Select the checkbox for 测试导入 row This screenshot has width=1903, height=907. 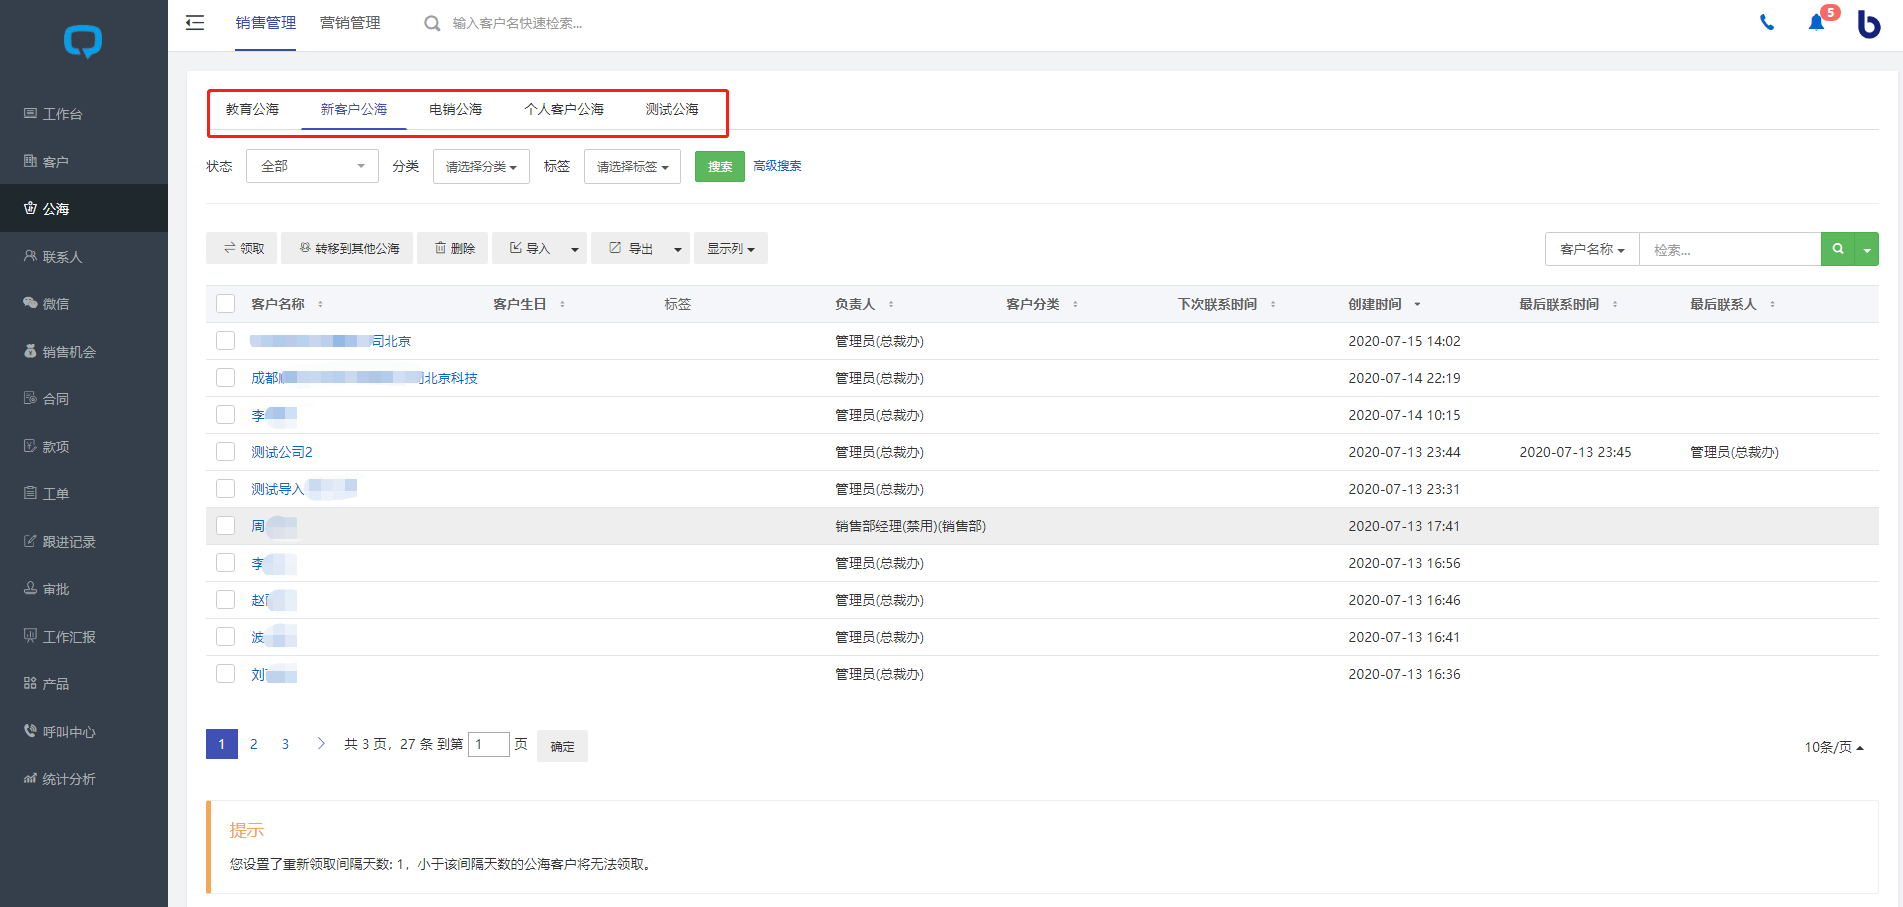point(226,489)
